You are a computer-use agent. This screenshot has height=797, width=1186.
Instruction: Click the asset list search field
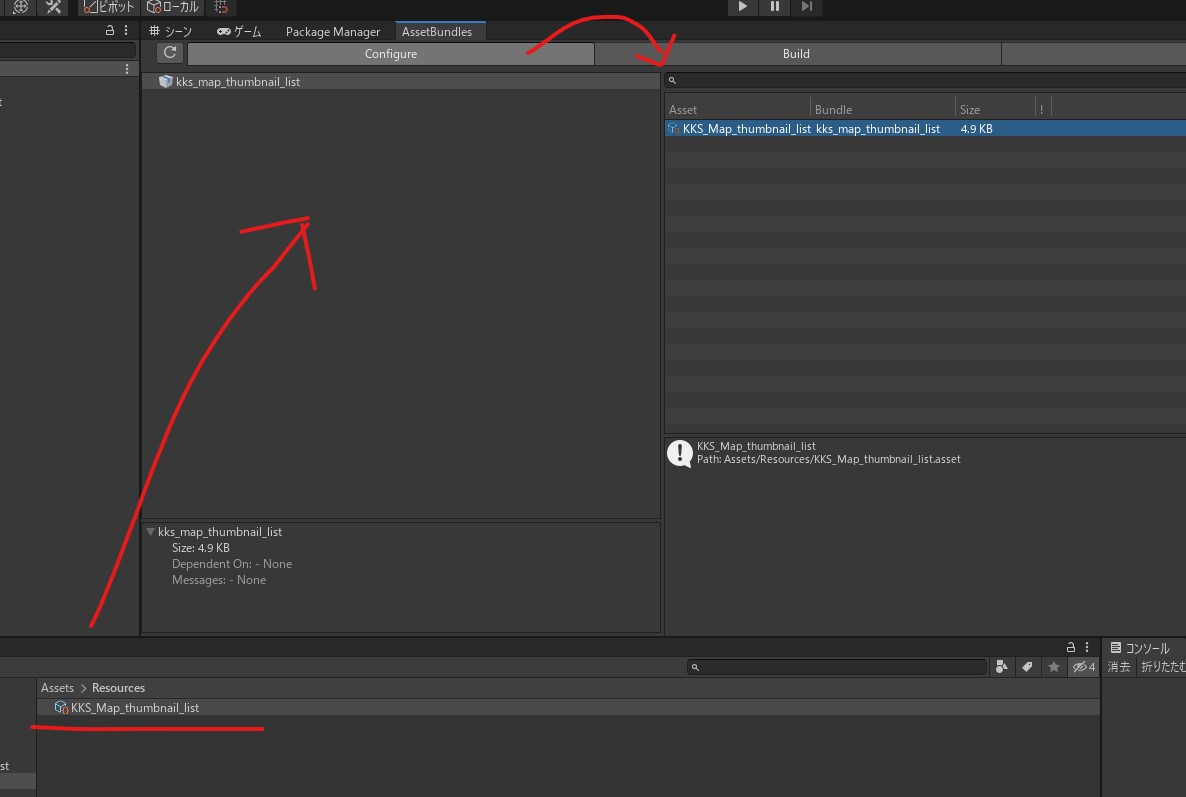(925, 80)
